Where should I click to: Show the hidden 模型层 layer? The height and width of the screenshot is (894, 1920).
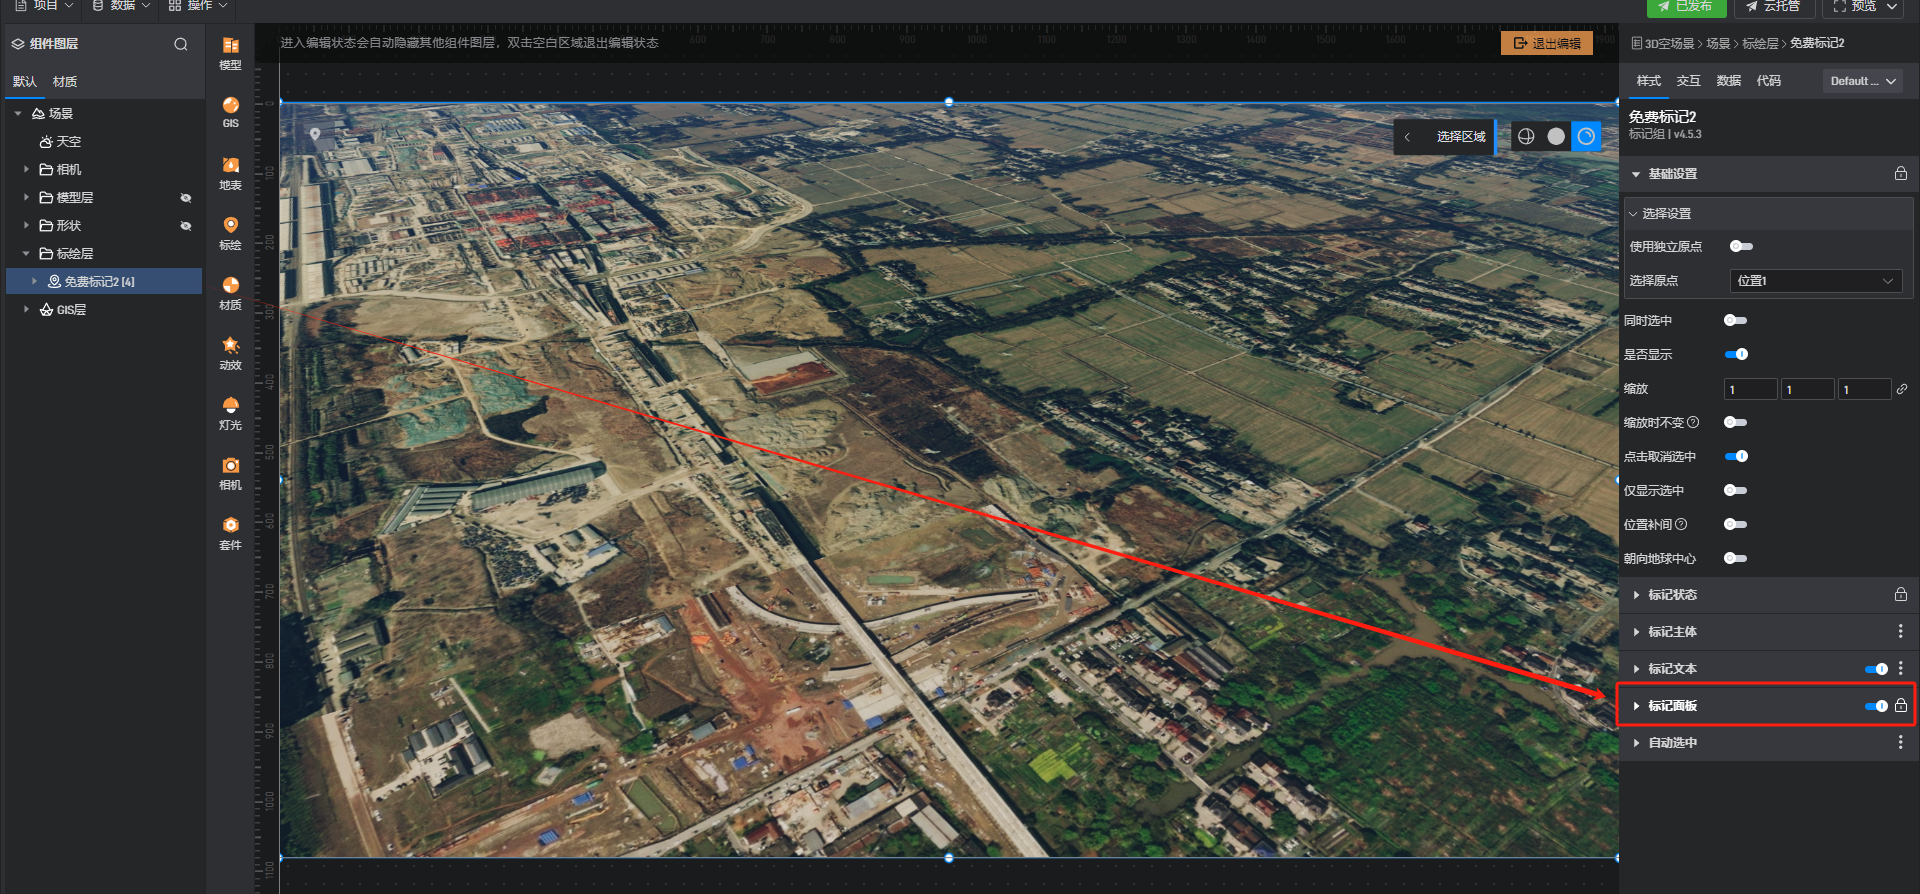pos(186,198)
